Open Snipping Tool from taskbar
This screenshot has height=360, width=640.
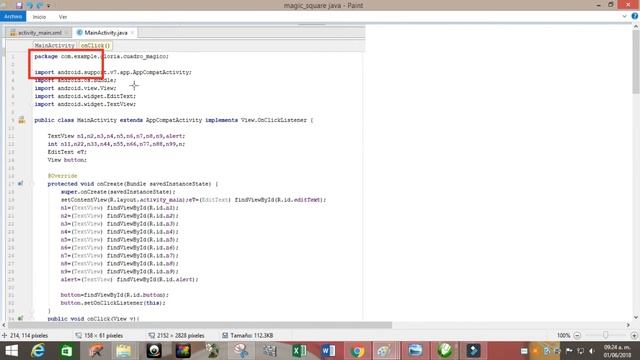pyautogui.click(x=241, y=351)
